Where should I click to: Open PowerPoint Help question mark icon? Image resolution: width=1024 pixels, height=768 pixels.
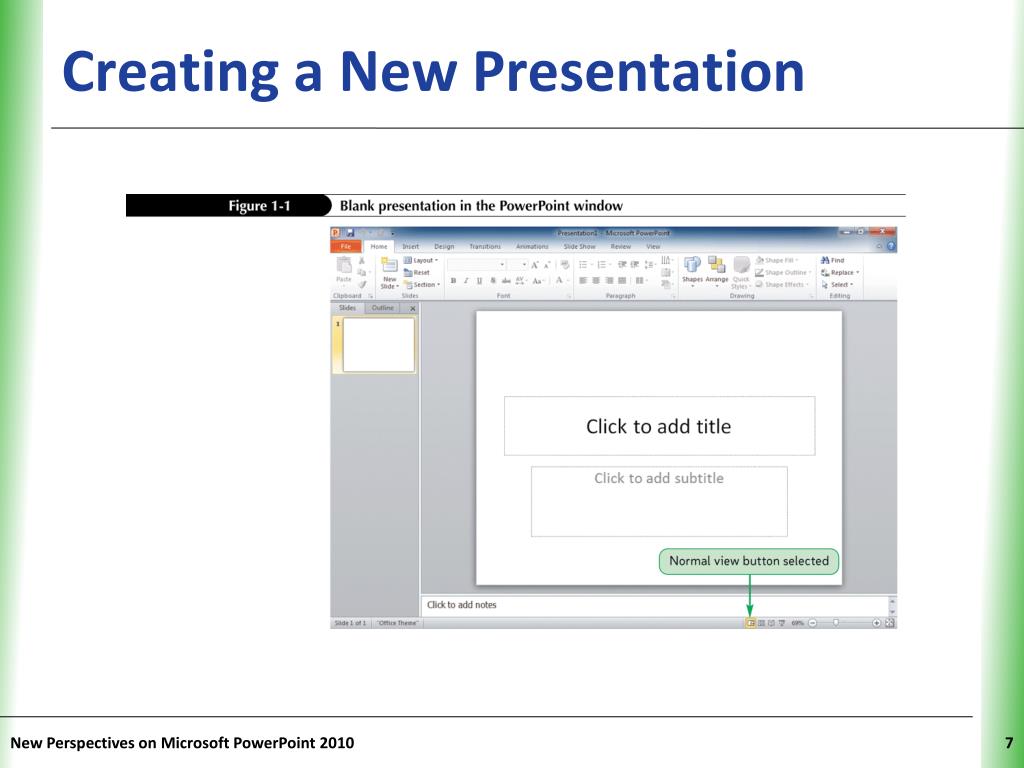(891, 246)
